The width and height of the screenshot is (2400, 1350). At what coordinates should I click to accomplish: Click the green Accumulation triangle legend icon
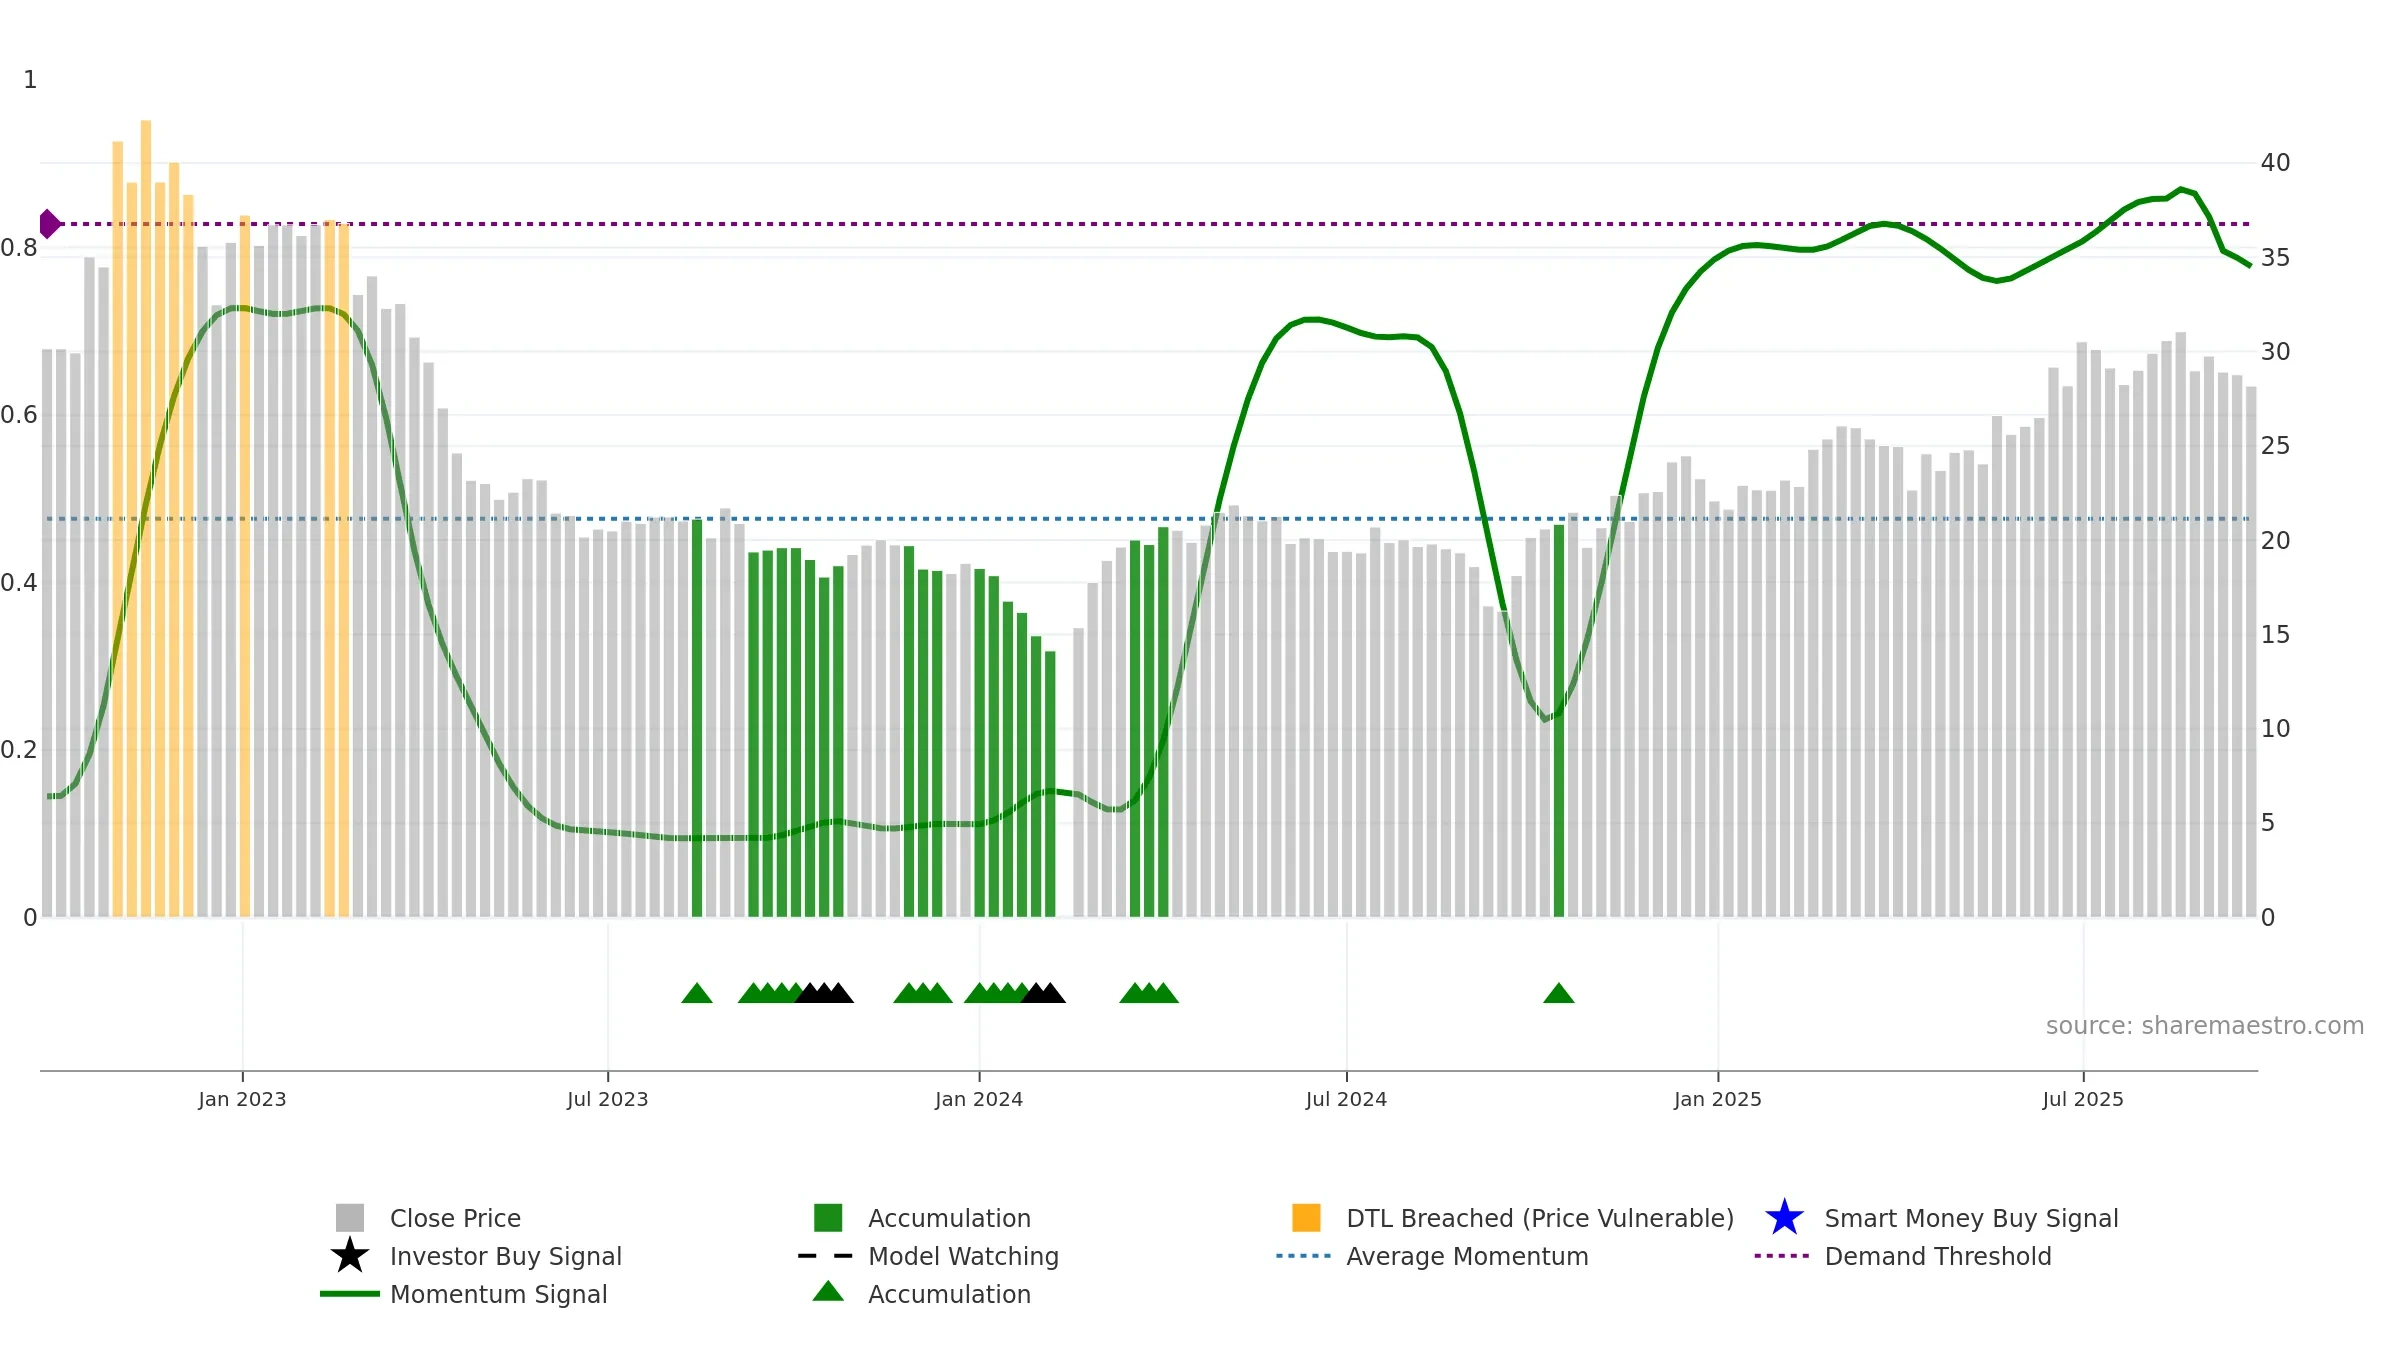[828, 1293]
